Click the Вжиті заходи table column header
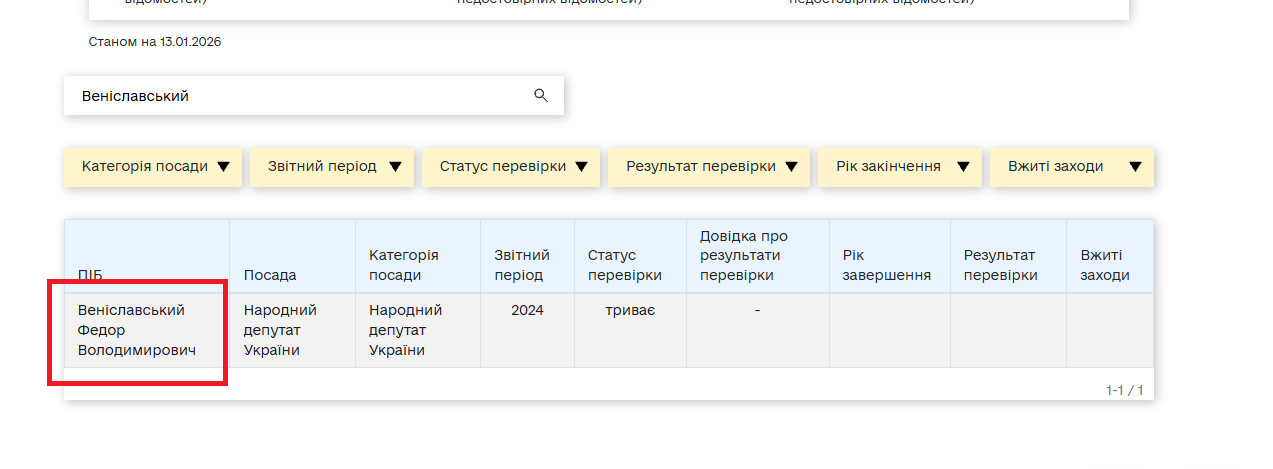Image resolution: width=1273 pixels, height=469 pixels. coord(1105,265)
